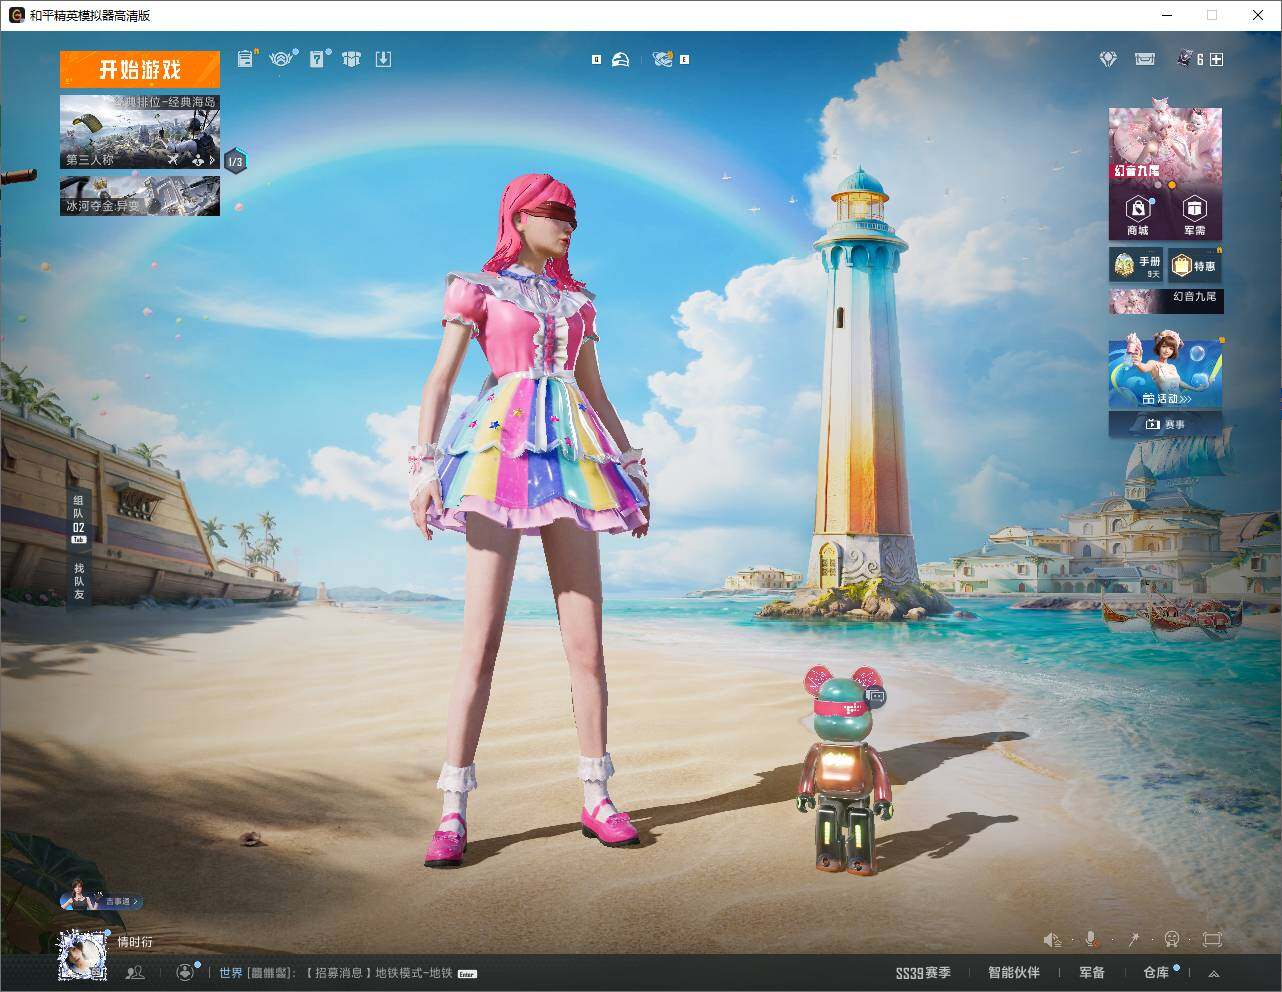Open the helmet icon at top center
1282x992 pixels.
[621, 60]
